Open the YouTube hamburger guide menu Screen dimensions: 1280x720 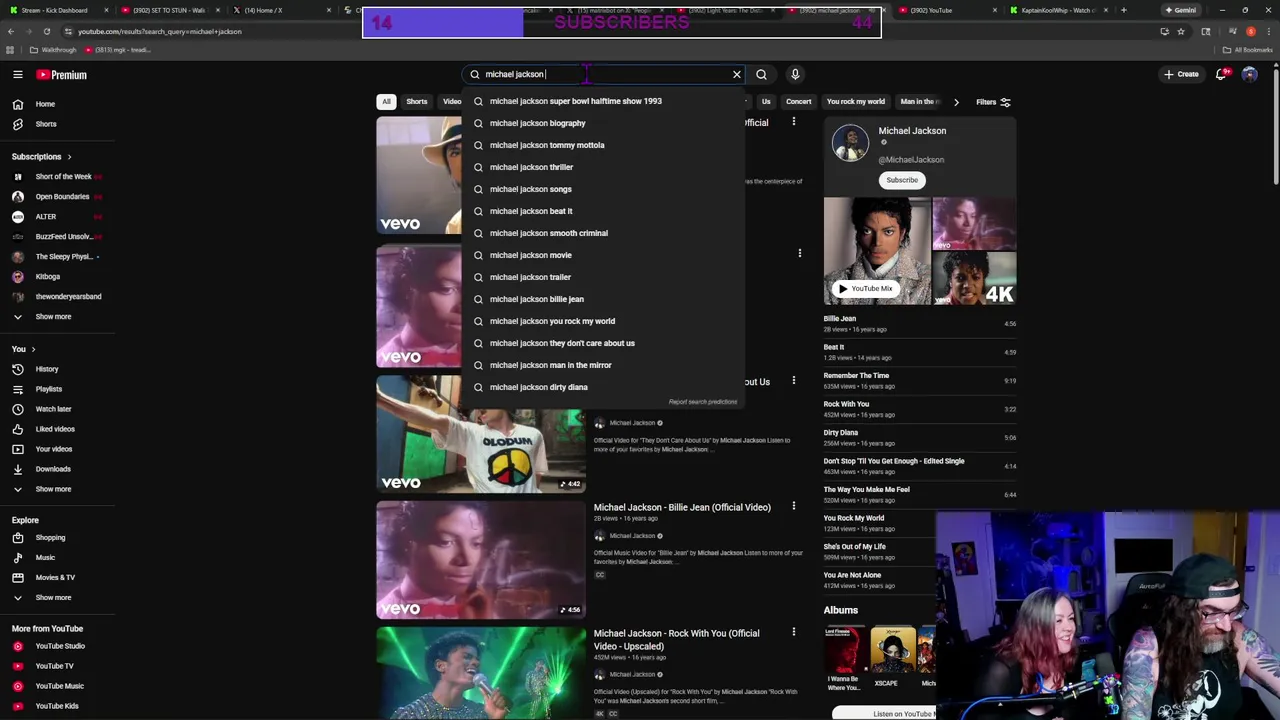(x=17, y=74)
